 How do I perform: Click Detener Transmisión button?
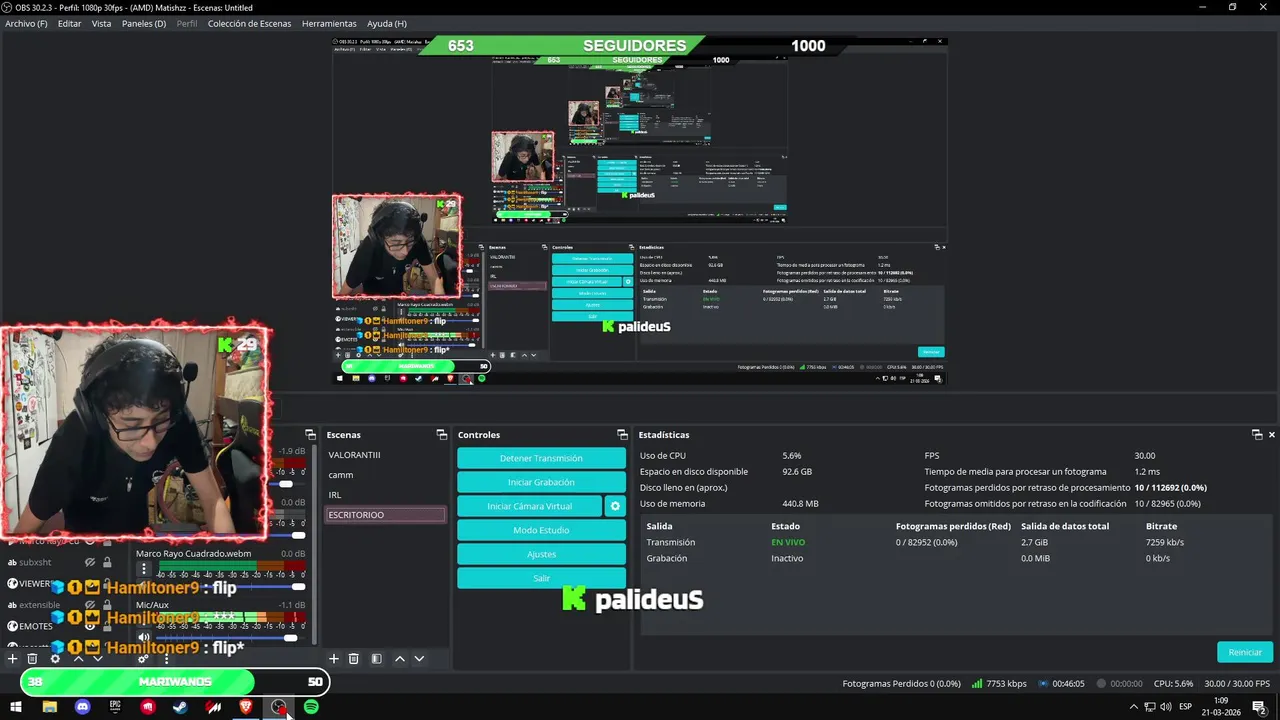[541, 458]
